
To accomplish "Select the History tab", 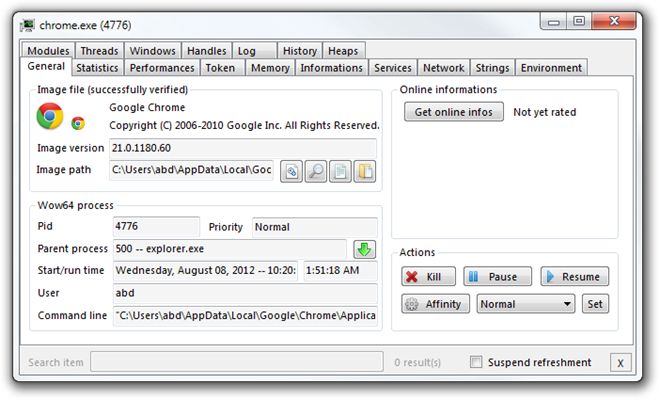I will coord(300,51).
